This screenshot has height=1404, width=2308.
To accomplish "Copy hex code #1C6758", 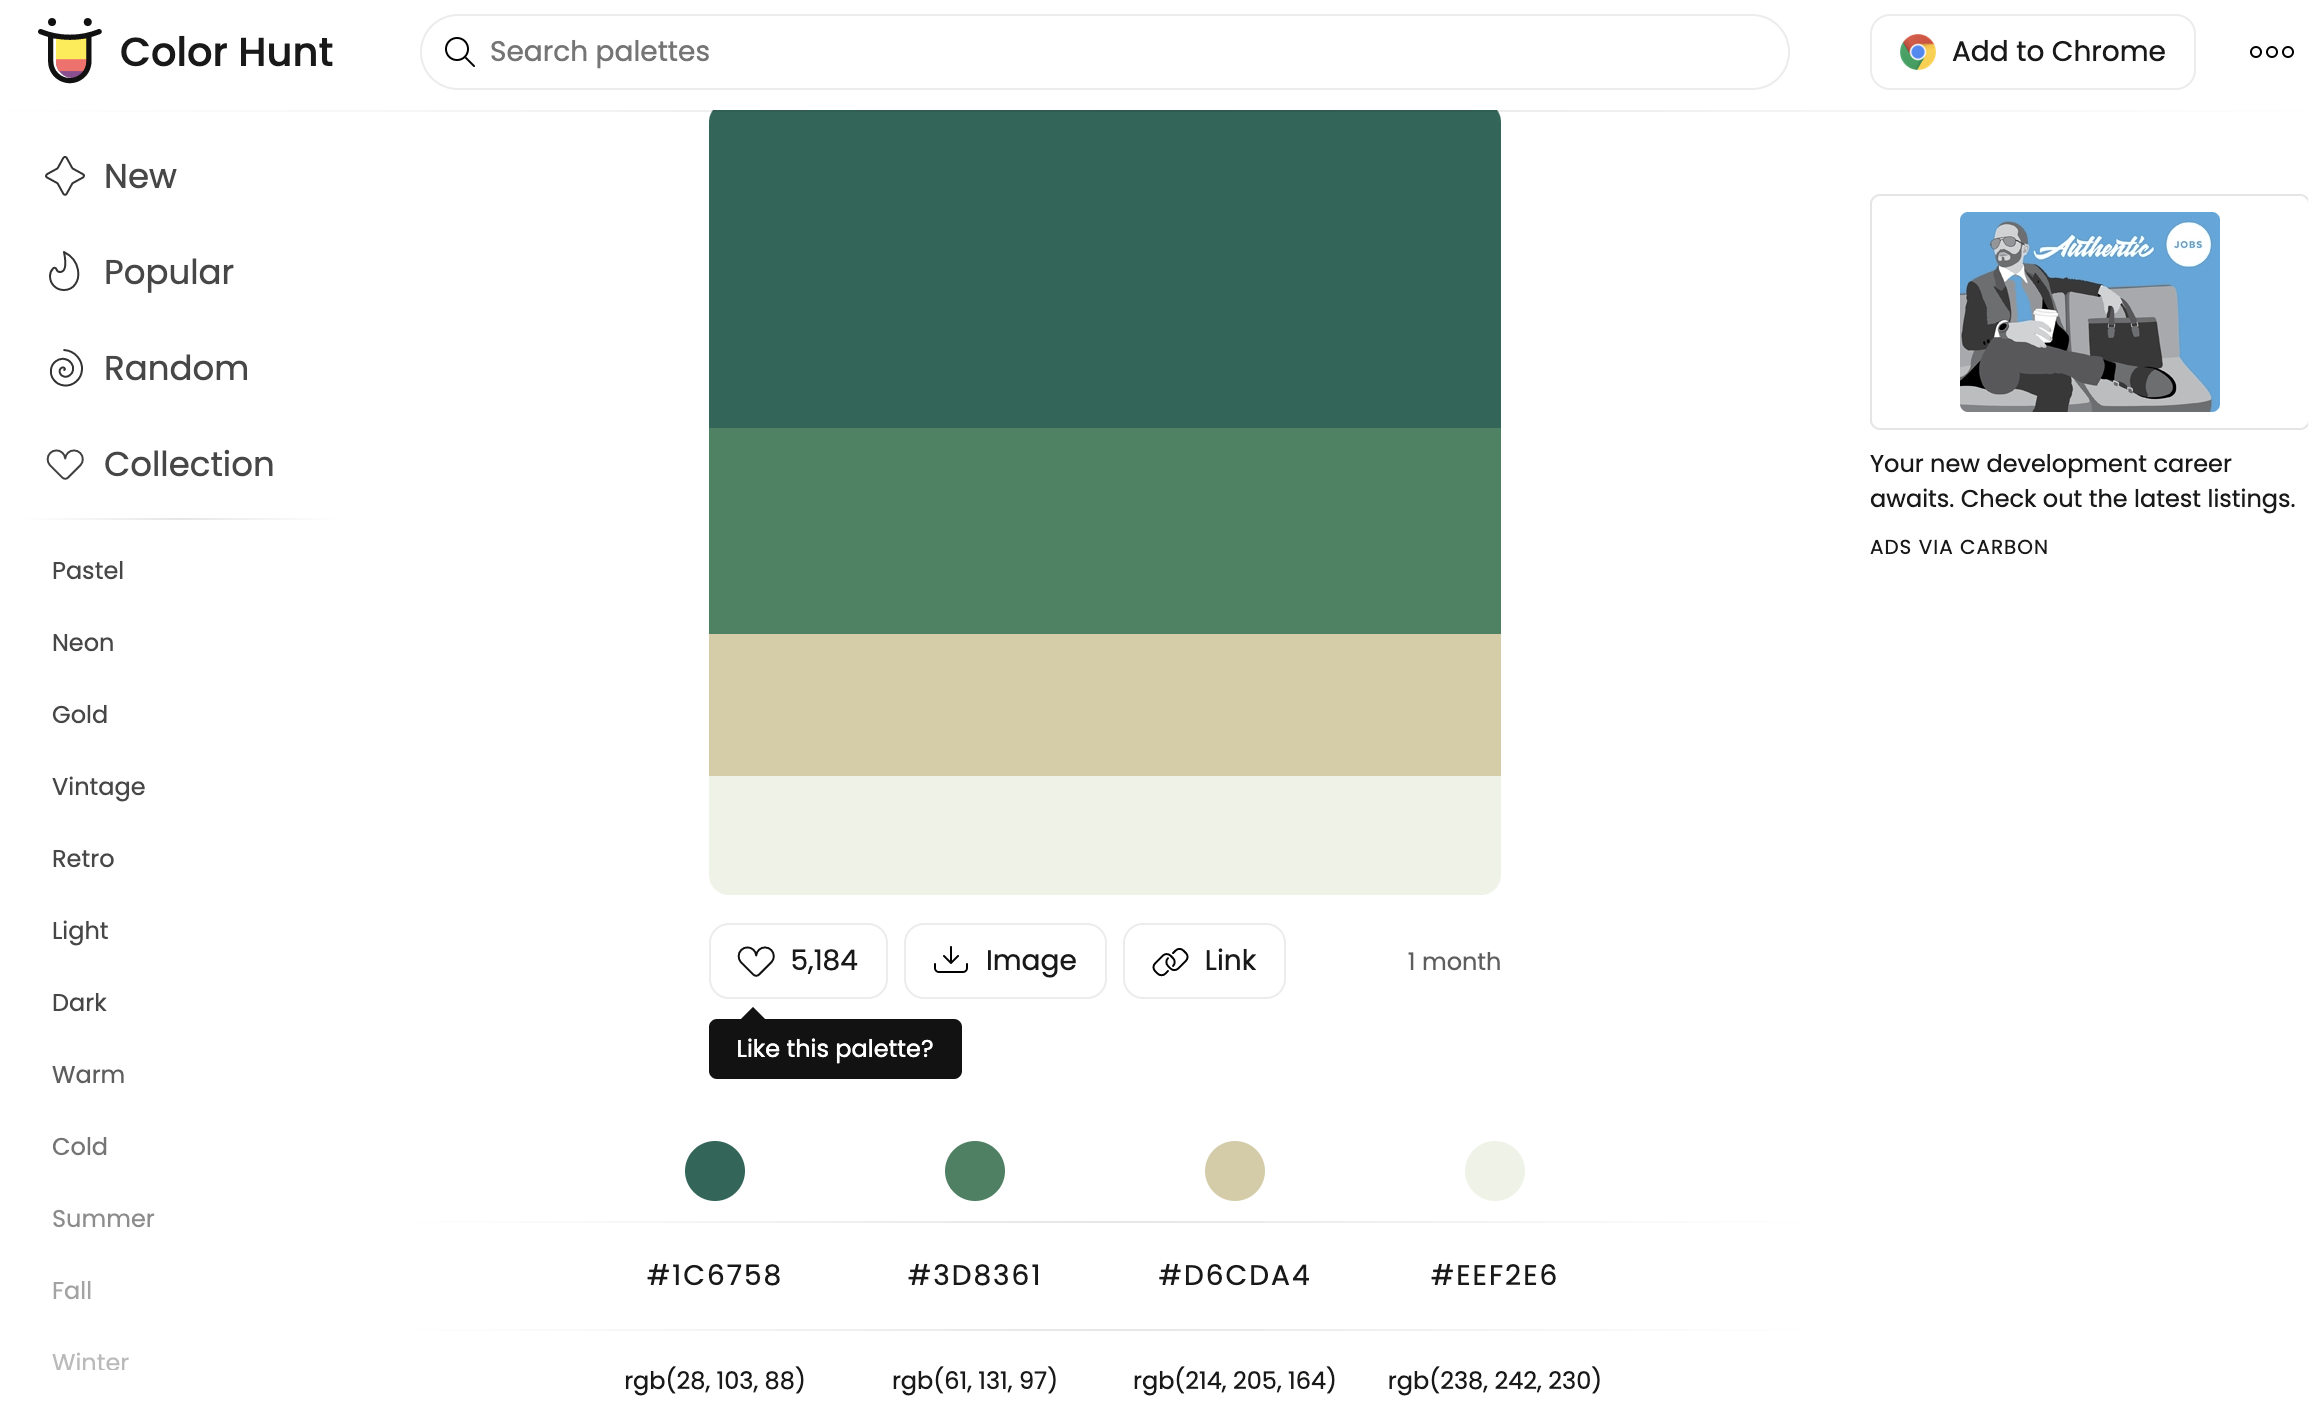I will (715, 1275).
